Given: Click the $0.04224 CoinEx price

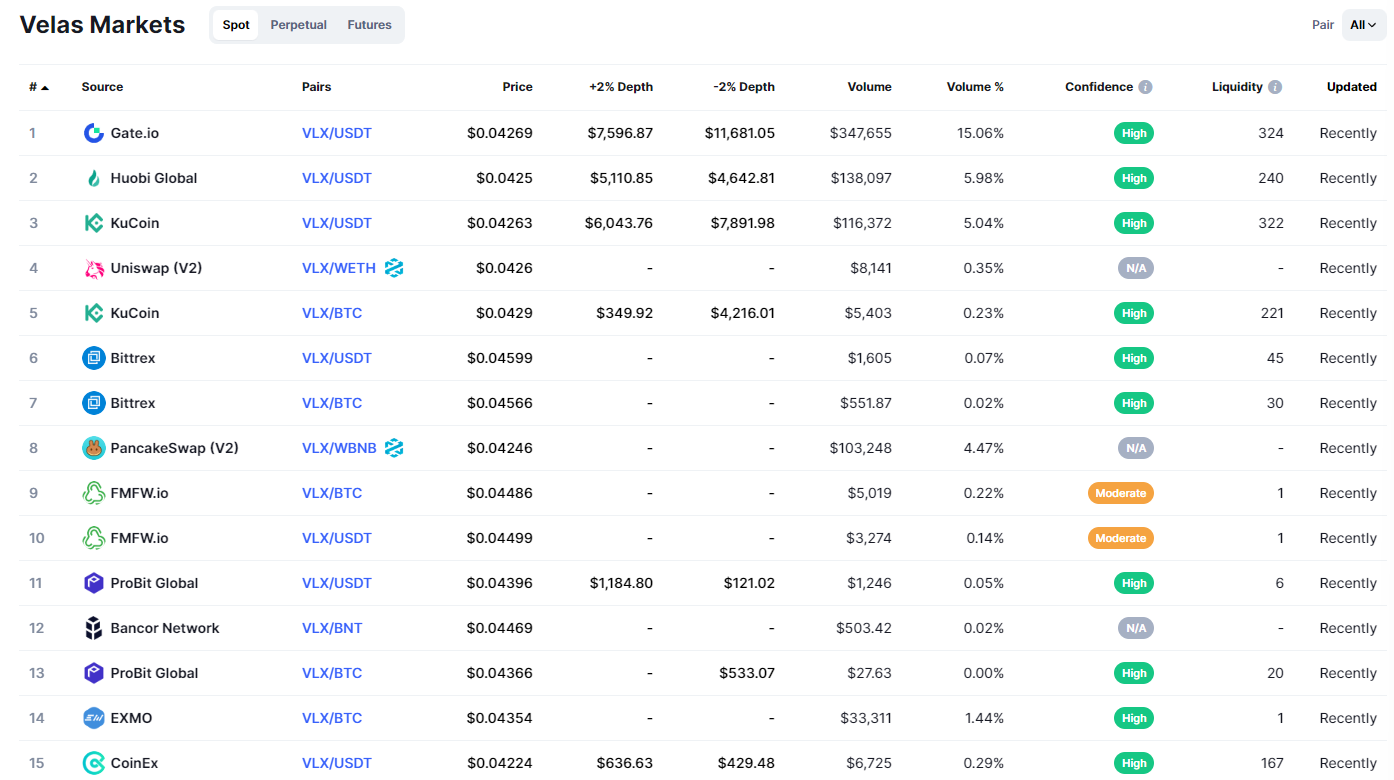Looking at the screenshot, I should pos(500,763).
